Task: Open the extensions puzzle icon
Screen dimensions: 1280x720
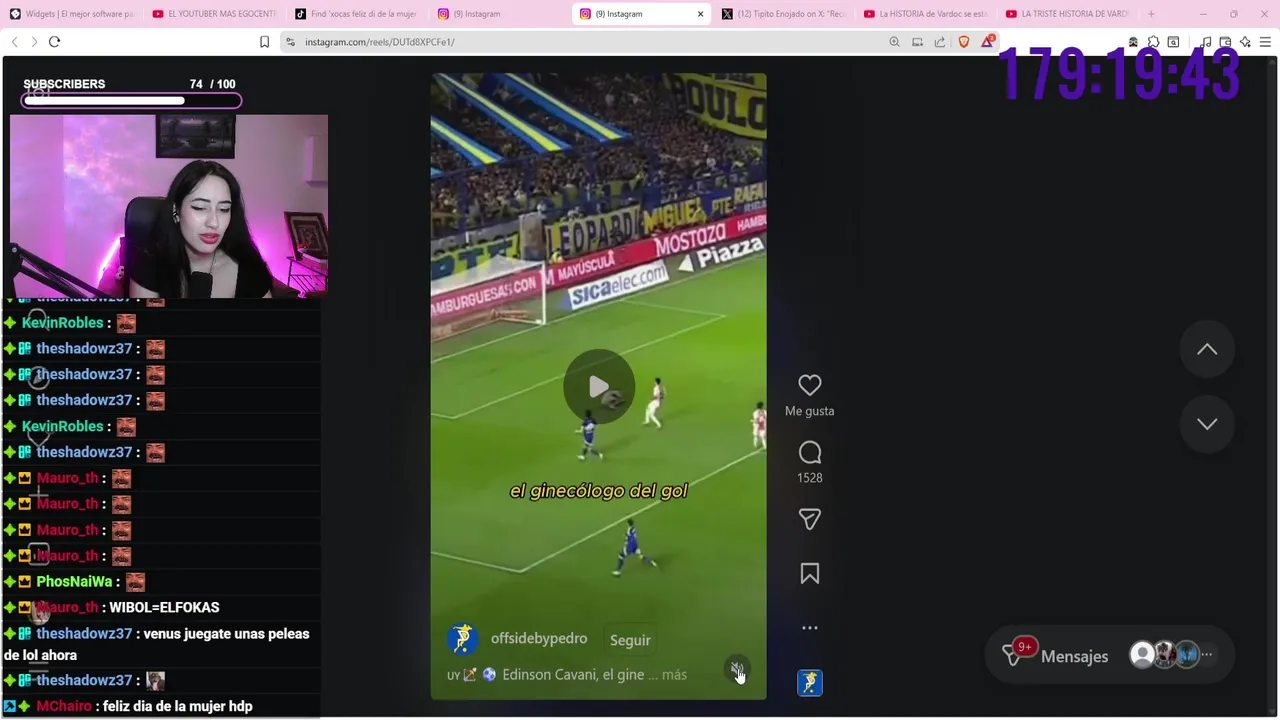Action: (1153, 42)
